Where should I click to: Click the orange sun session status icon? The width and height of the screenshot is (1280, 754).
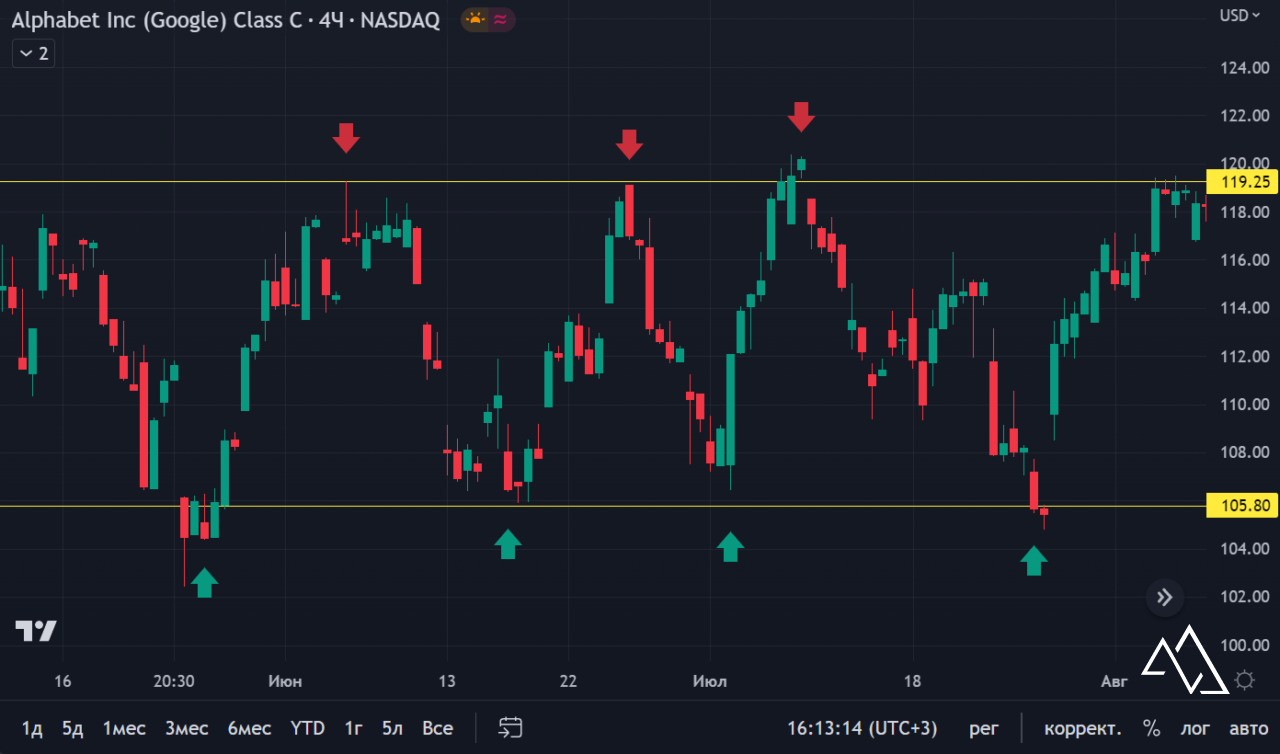(475, 19)
